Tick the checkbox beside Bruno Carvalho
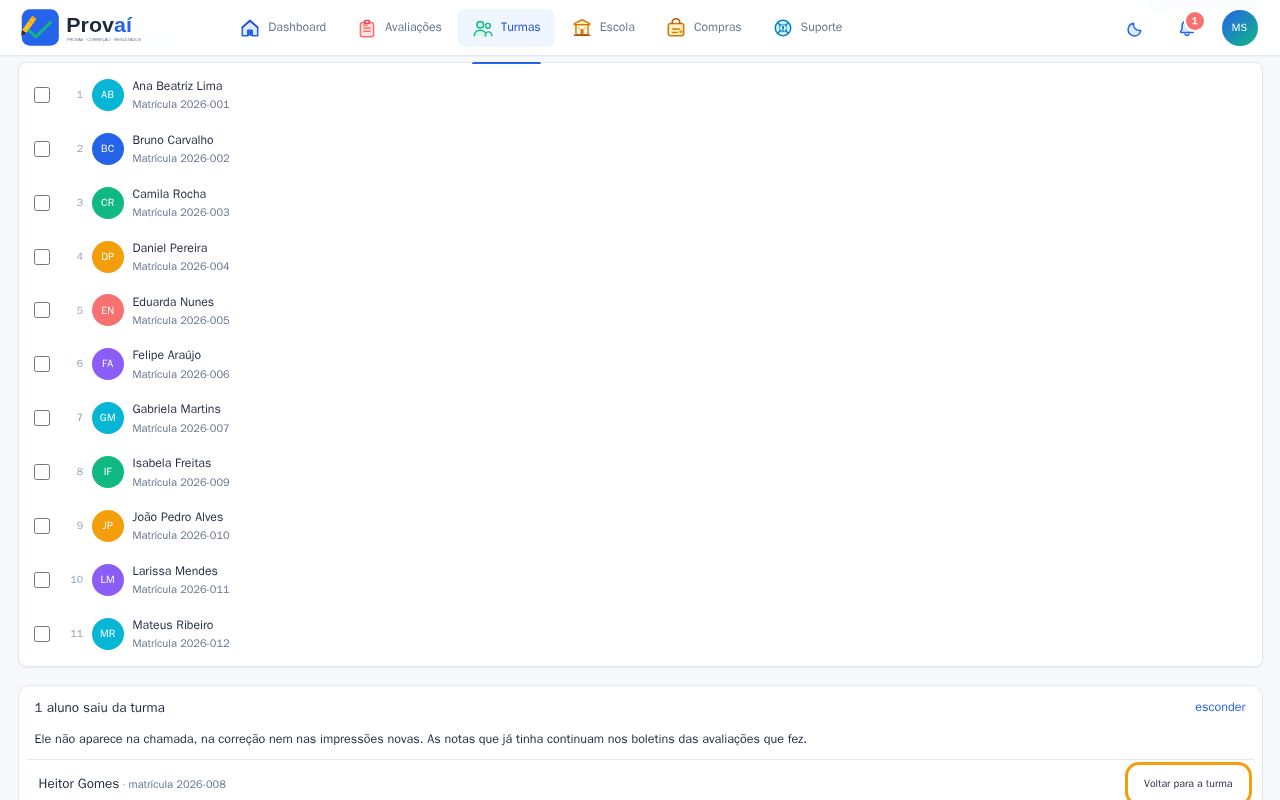 tap(42, 149)
